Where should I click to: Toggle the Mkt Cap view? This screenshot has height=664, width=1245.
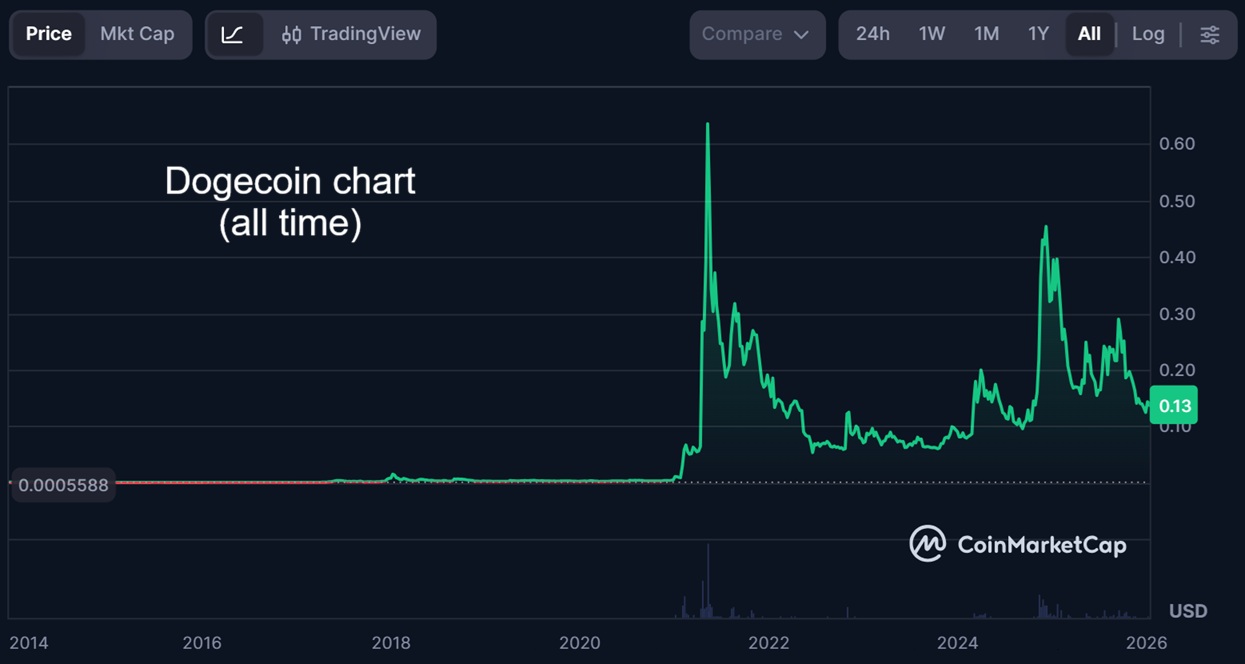[138, 33]
